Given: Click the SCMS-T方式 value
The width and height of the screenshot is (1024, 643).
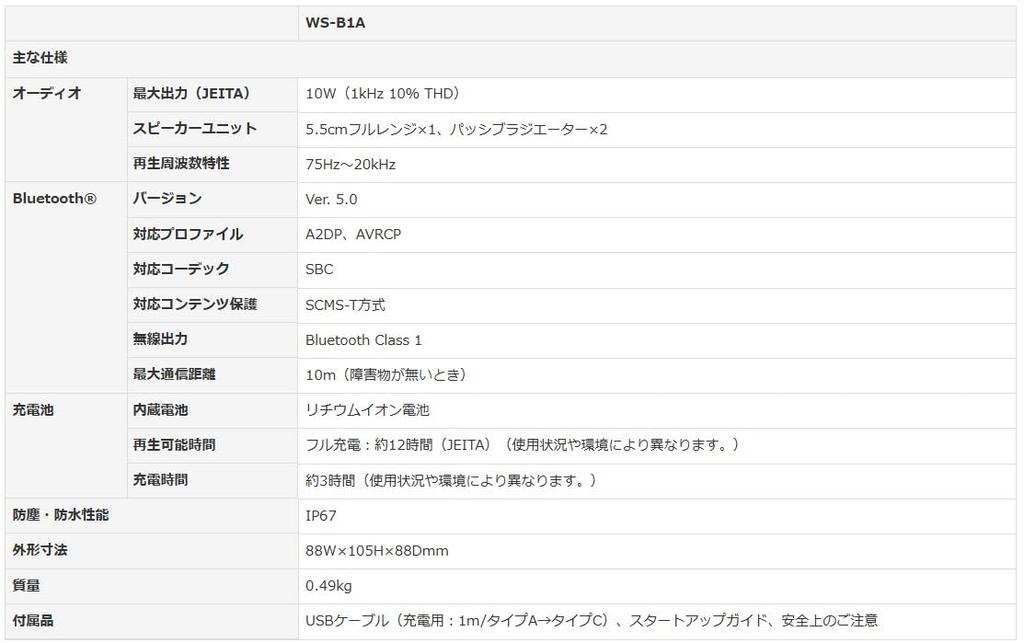Looking at the screenshot, I should click(345, 305).
